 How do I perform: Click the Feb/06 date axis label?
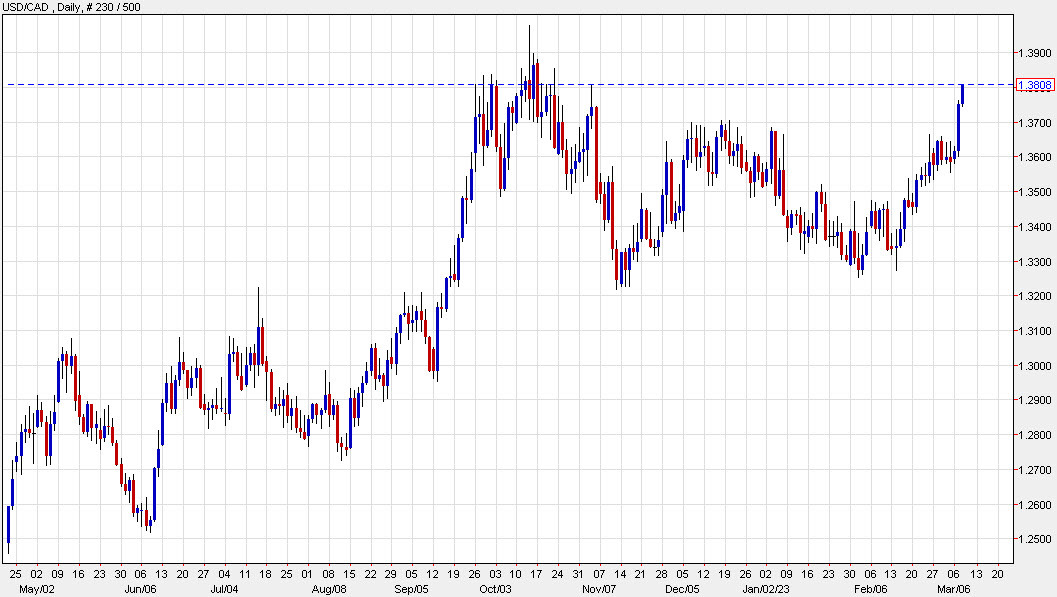coord(870,590)
